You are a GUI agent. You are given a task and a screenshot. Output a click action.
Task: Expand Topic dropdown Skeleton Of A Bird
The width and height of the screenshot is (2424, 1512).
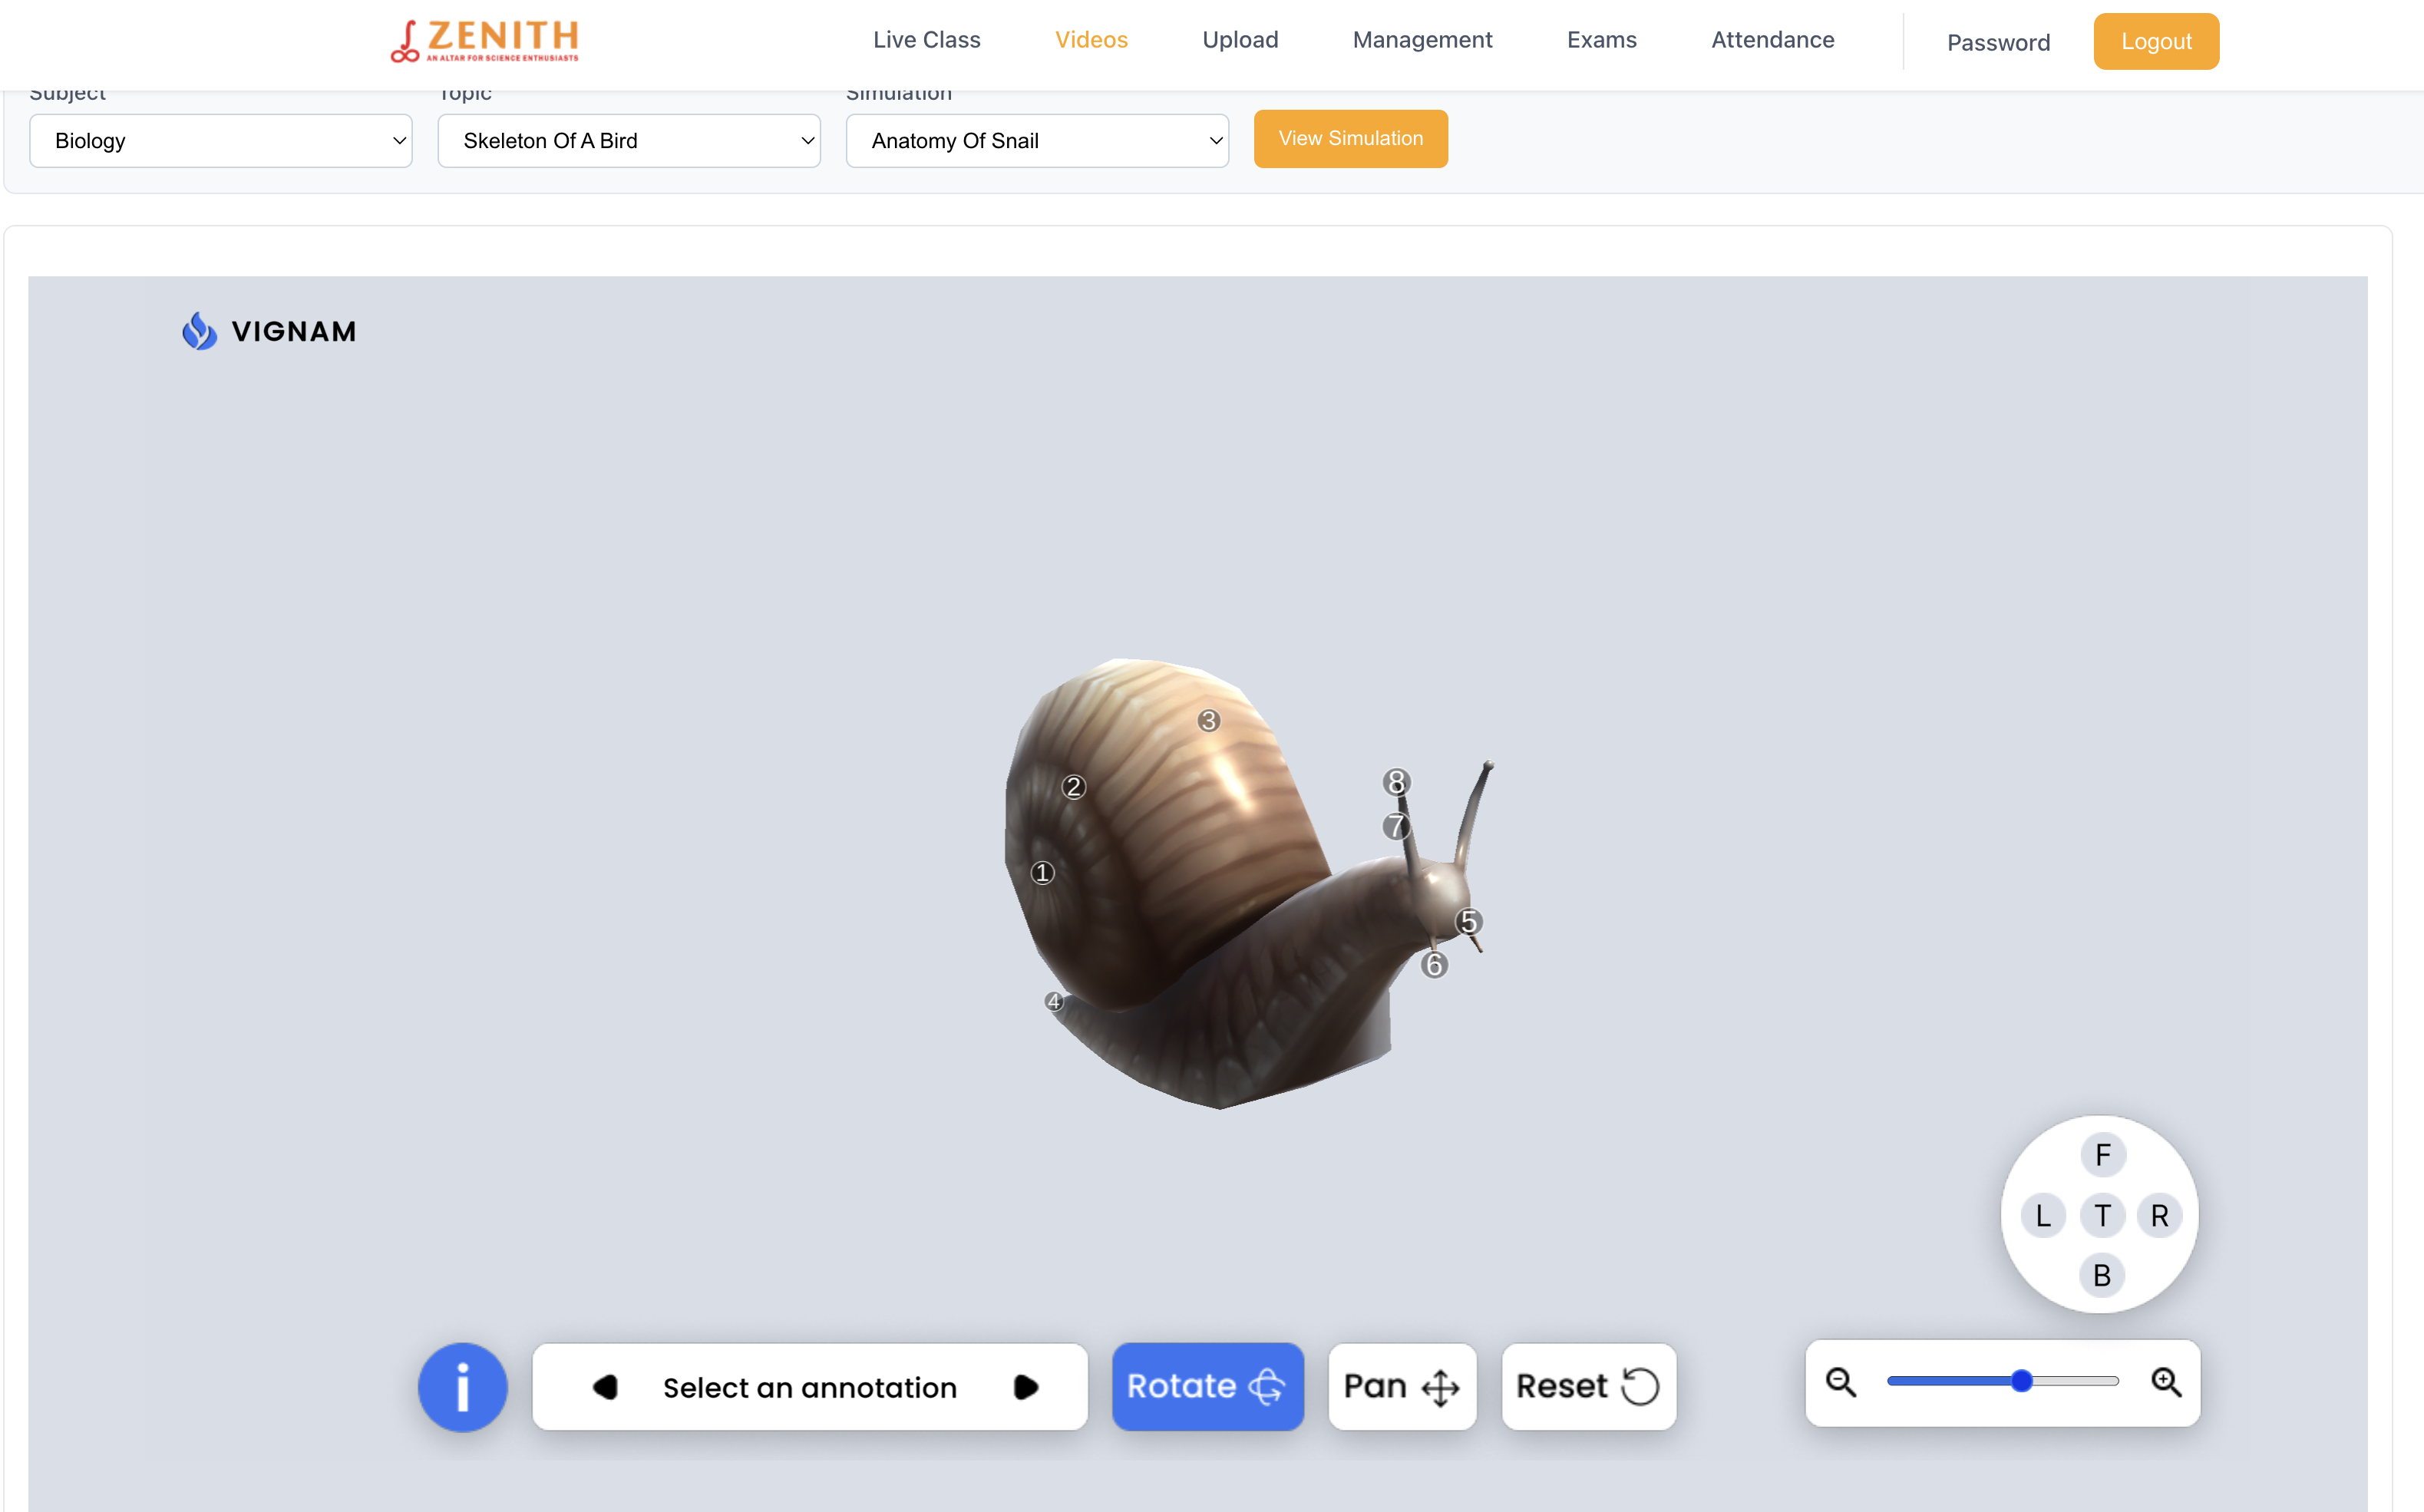coord(629,141)
